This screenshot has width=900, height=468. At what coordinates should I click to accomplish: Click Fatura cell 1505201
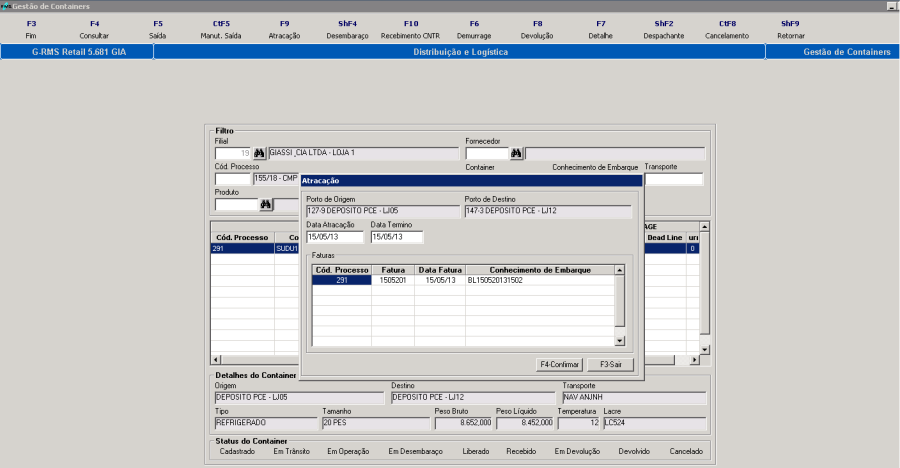[x=393, y=280]
